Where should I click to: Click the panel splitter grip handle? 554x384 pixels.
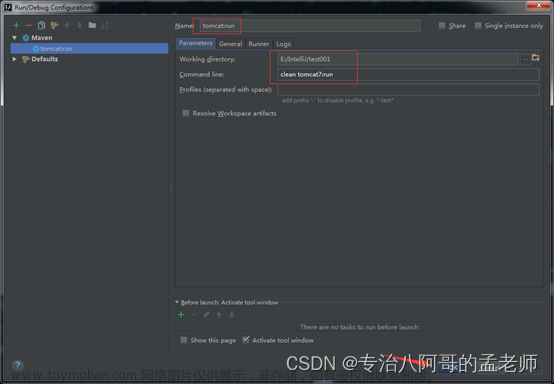[171, 185]
